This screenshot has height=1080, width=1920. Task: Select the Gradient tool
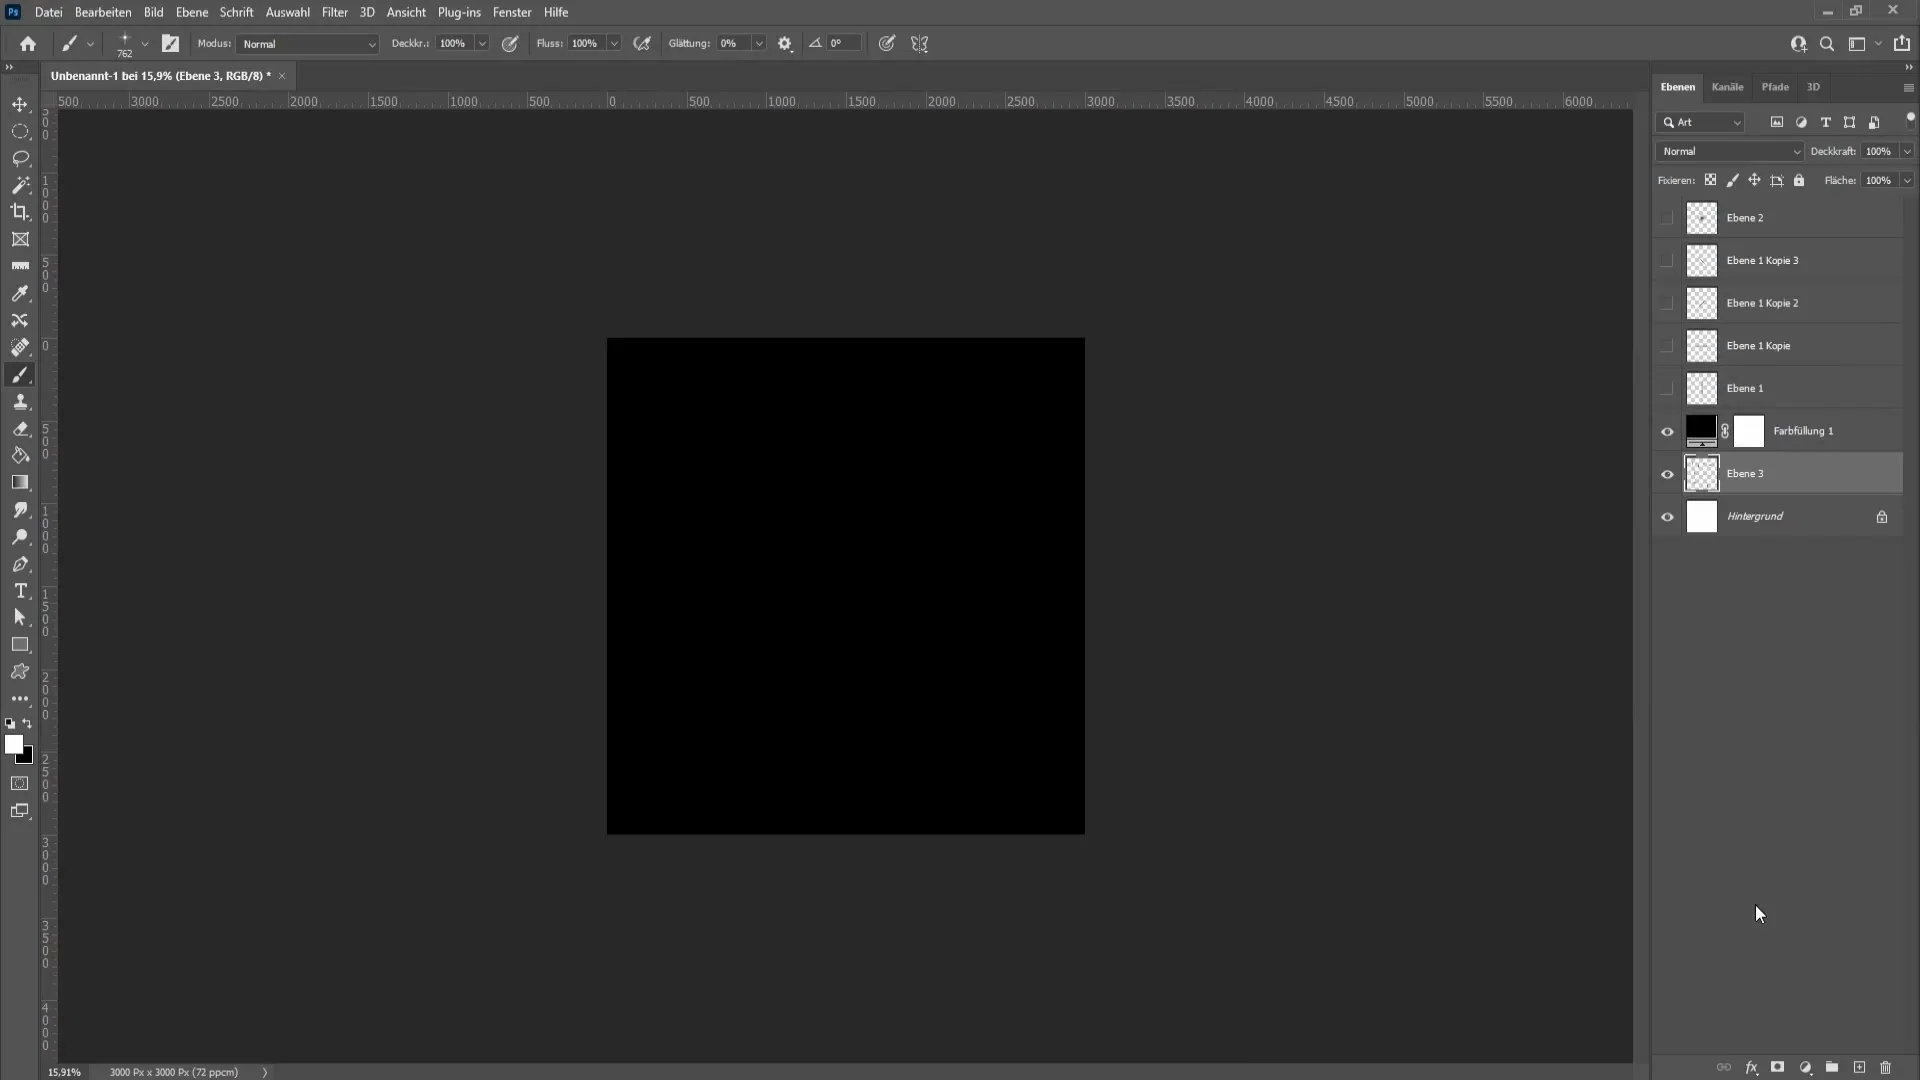click(x=20, y=482)
